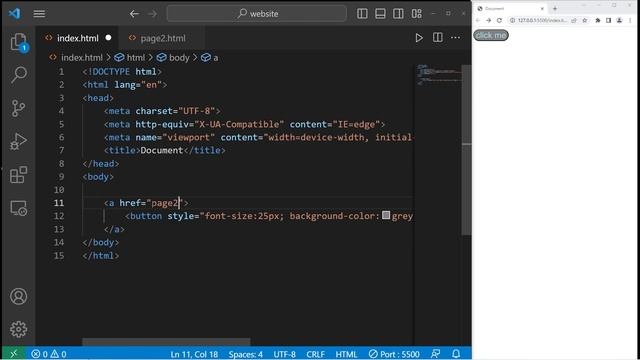Open the Search view in activity bar
The image size is (640, 360).
coord(19,75)
